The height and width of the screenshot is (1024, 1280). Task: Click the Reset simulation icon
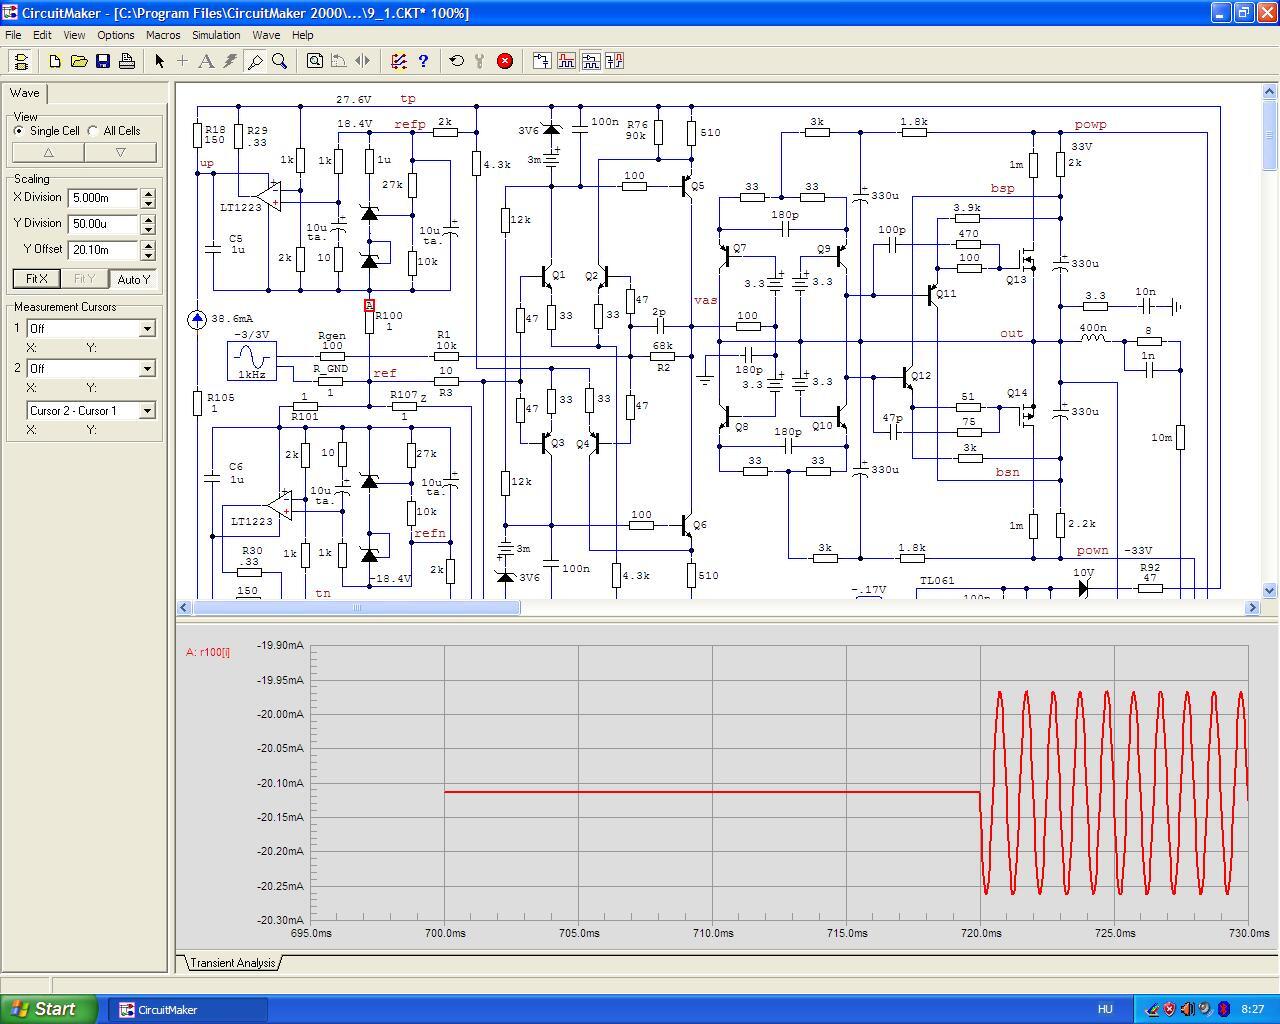pos(457,61)
